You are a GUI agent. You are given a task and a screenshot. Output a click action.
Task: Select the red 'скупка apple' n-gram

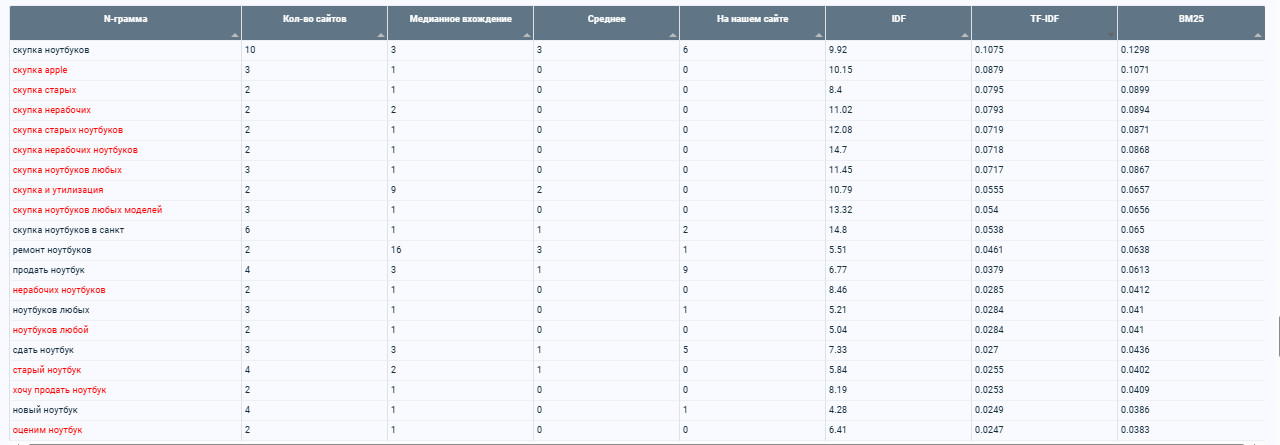tap(40, 70)
